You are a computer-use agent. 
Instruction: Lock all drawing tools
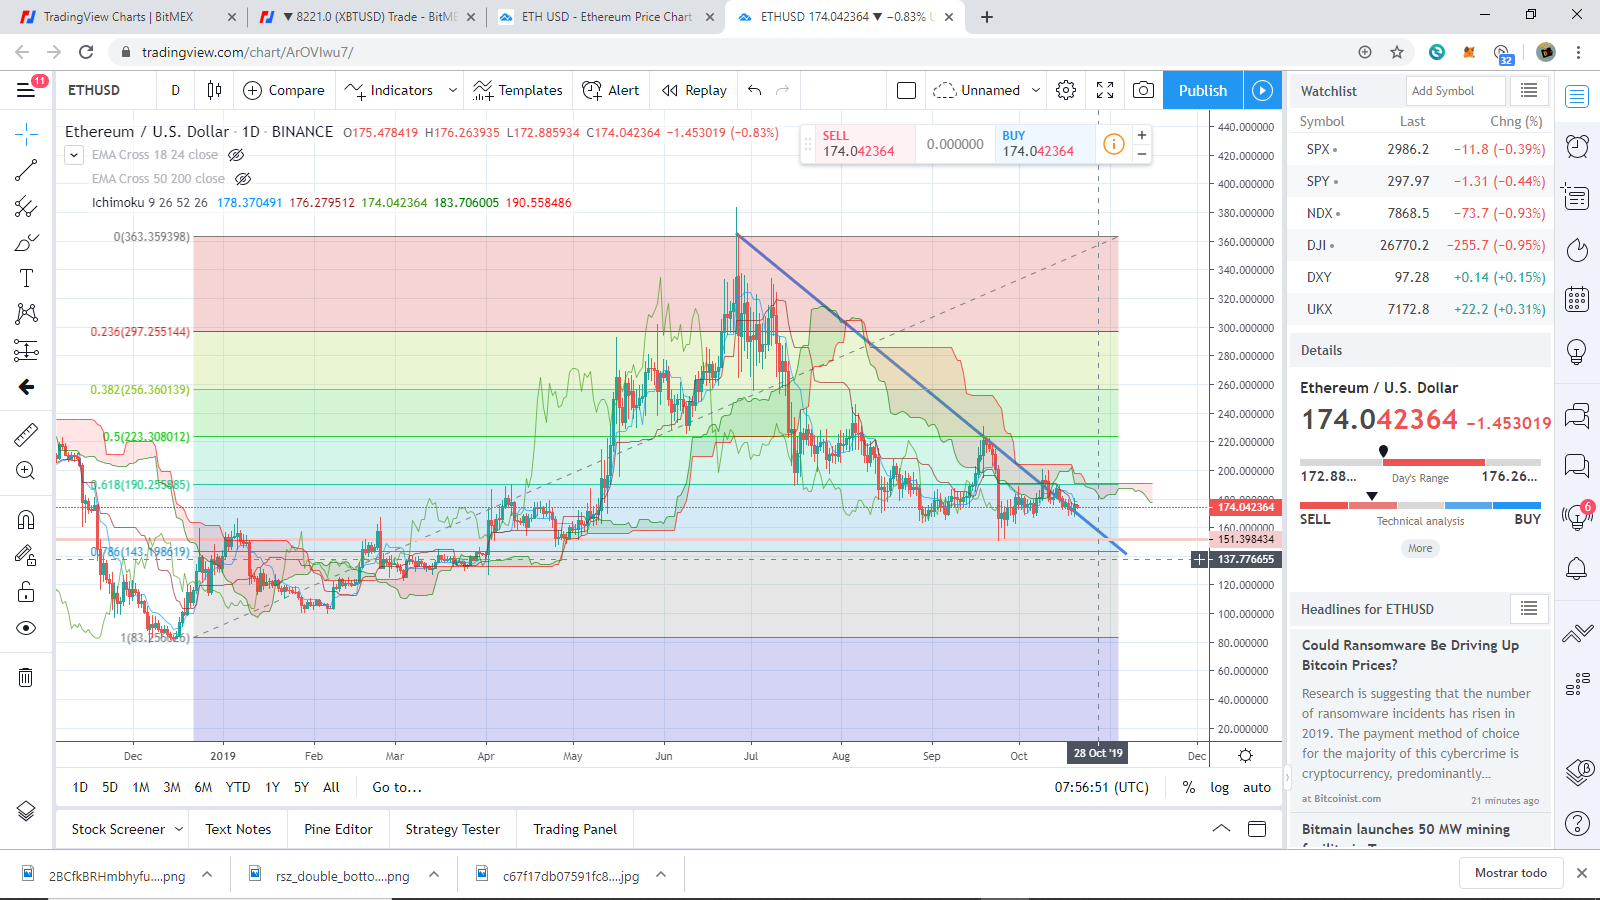click(26, 591)
